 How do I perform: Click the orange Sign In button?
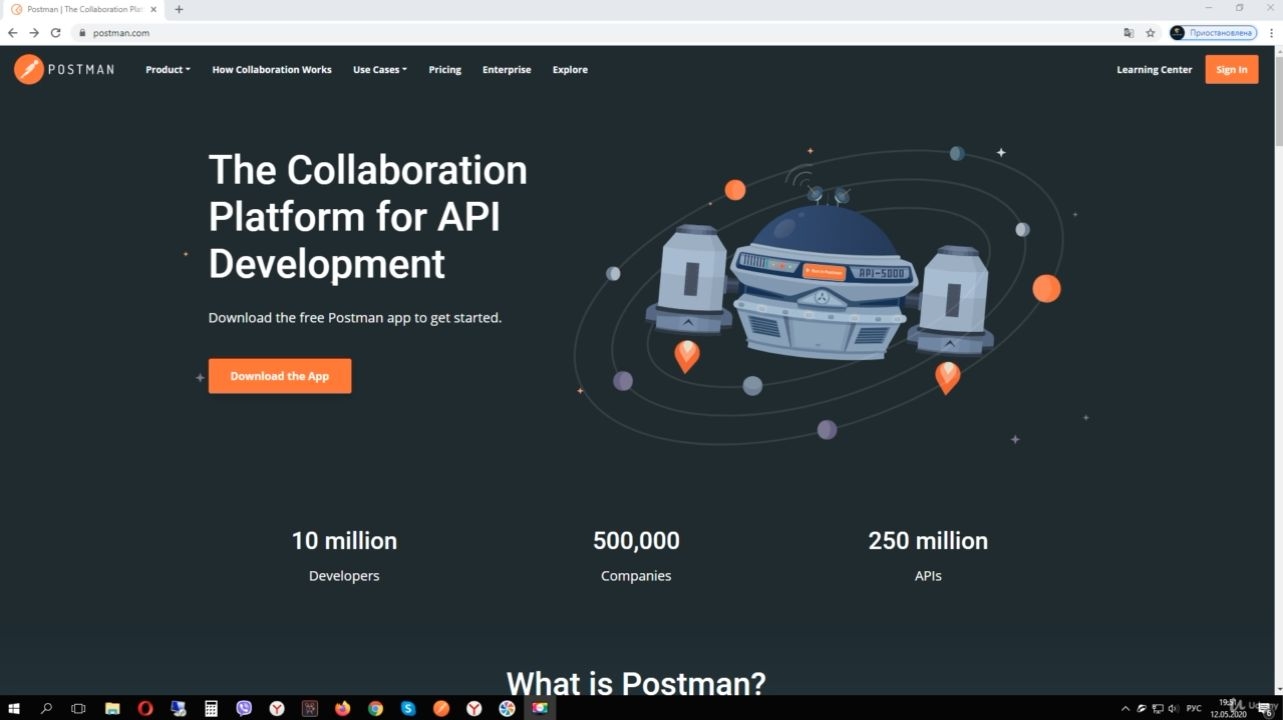point(1232,69)
